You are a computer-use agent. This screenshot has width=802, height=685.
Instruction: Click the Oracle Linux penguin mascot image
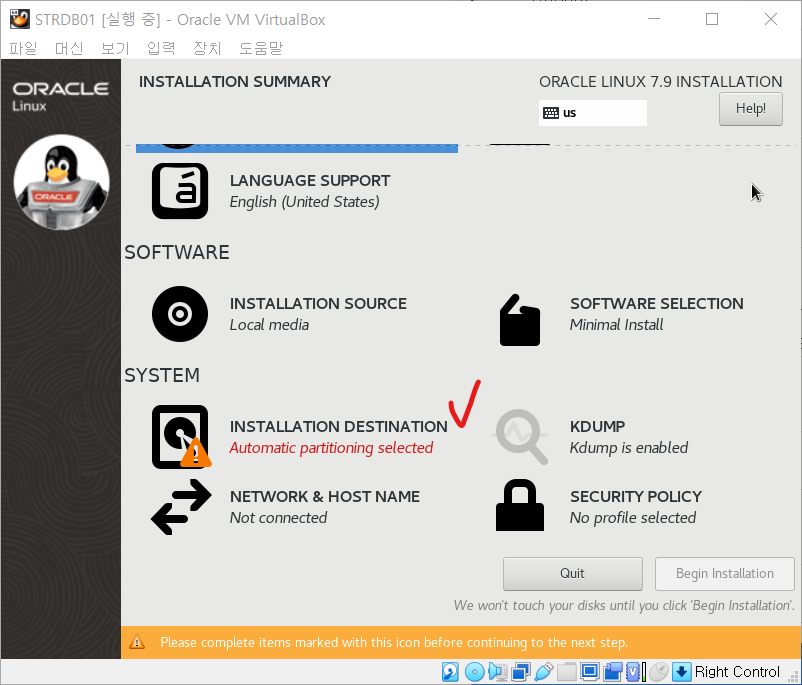coord(61,182)
